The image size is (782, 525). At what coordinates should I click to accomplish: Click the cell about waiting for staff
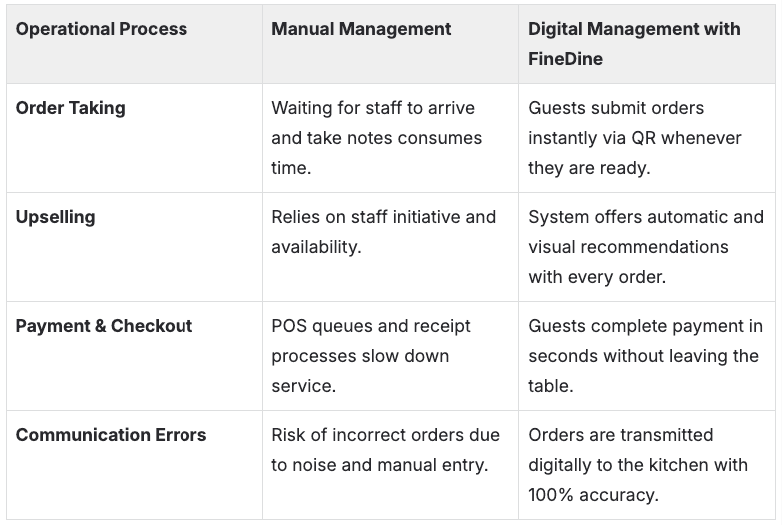tap(376, 138)
